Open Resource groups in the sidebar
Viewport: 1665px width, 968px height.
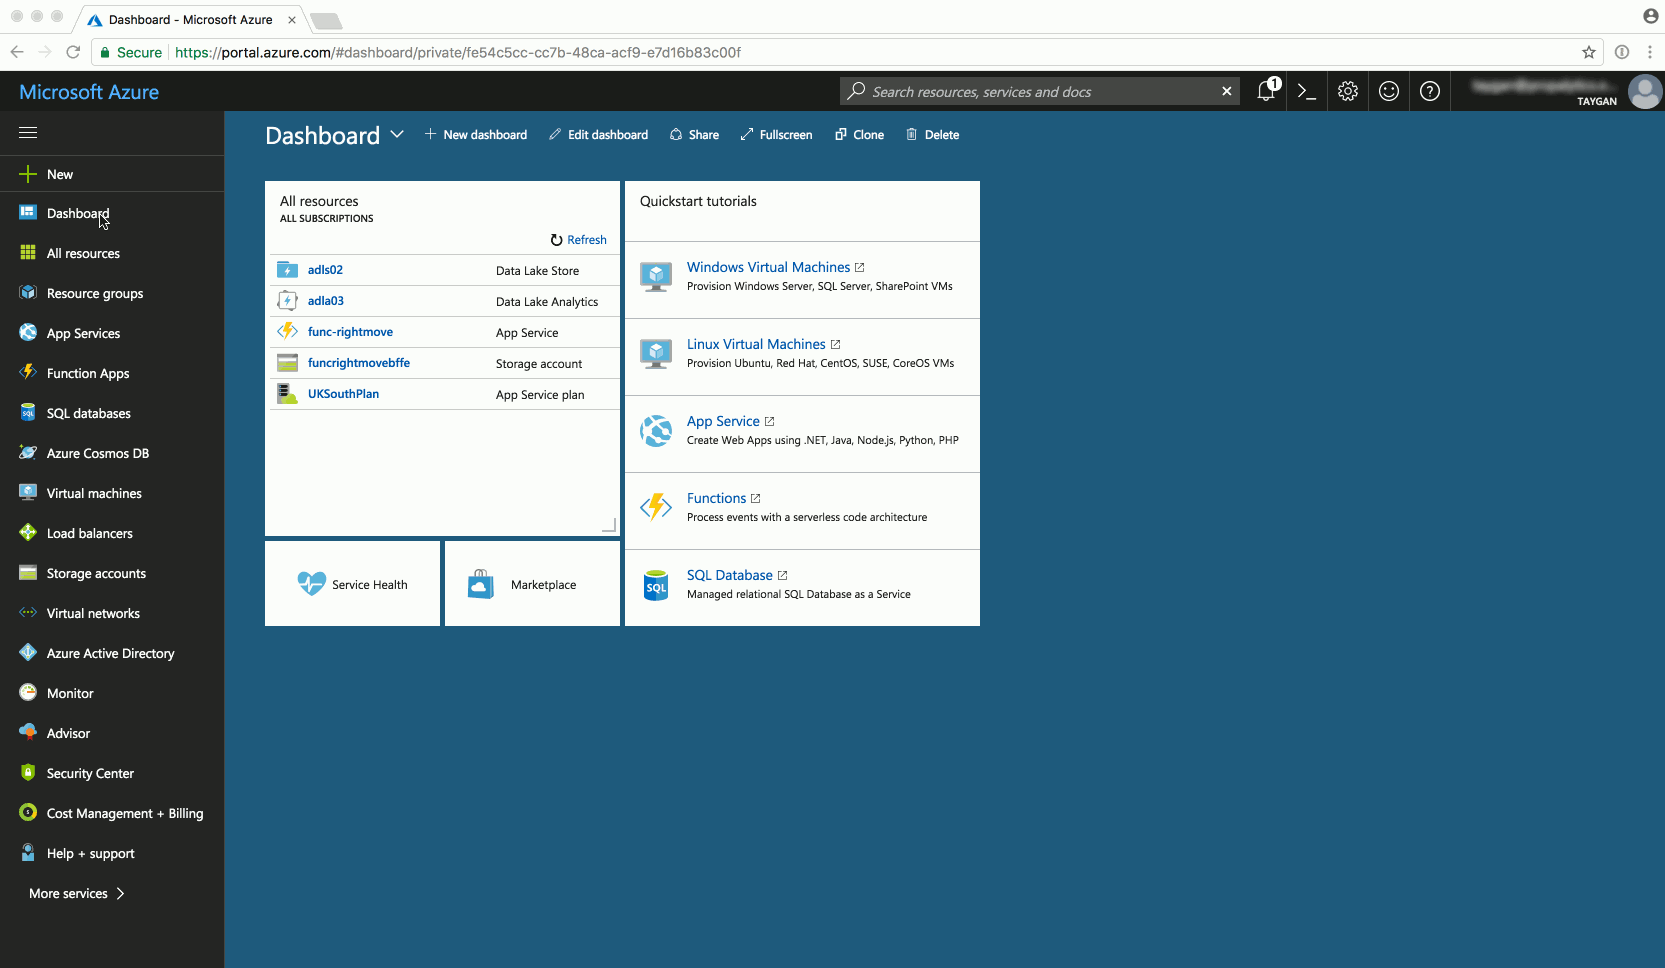click(112, 293)
